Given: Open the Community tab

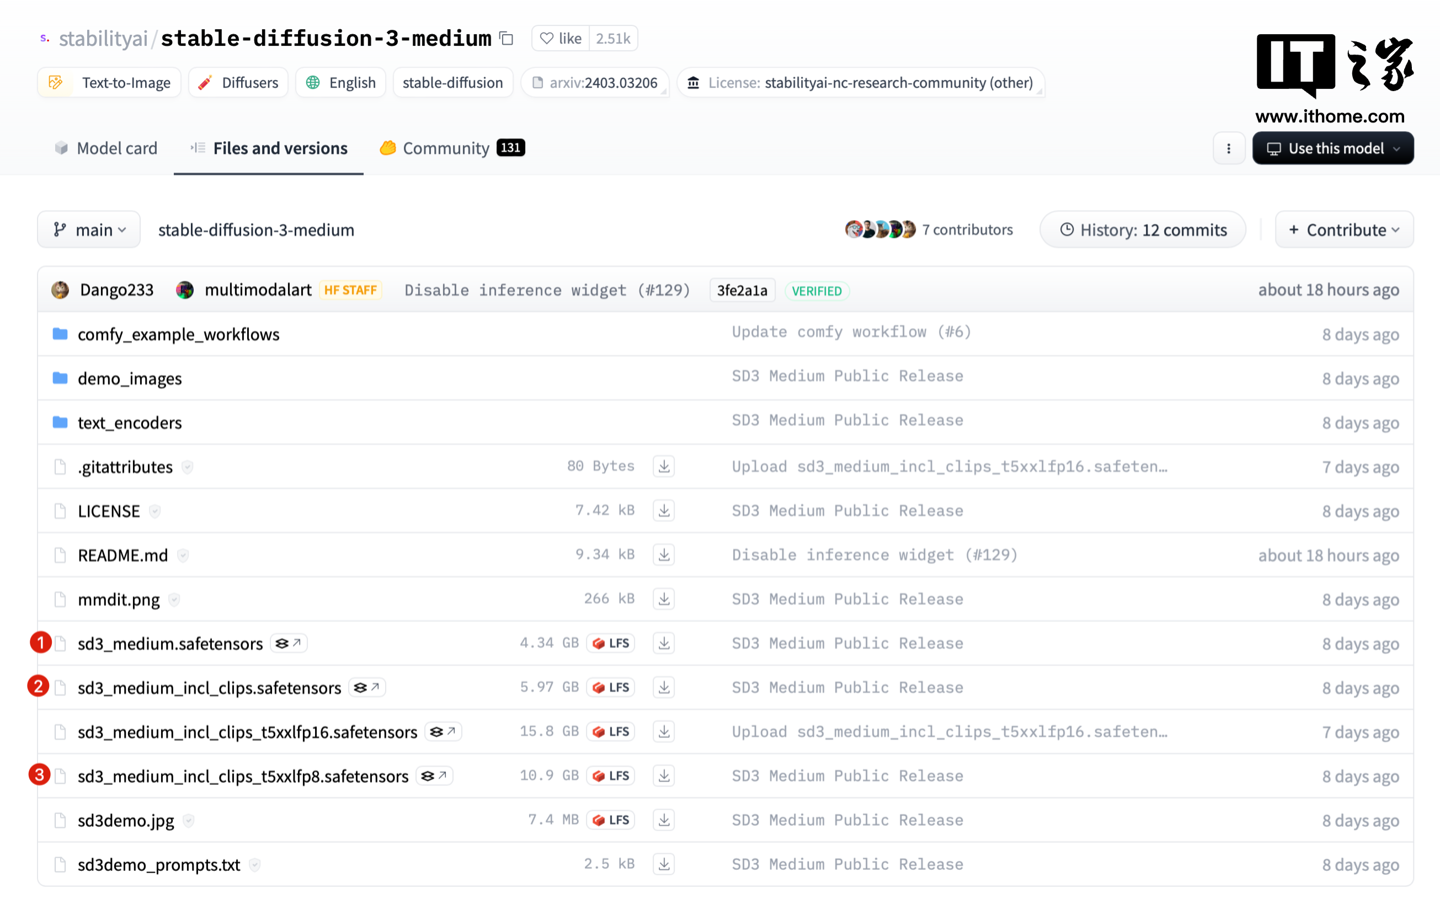Looking at the screenshot, I should click(445, 149).
